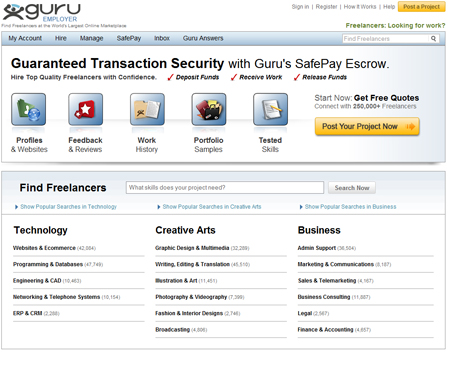This screenshot has width=450, height=366.
Task: Focus the 'What skills does your project need?' field
Action: tap(225, 188)
